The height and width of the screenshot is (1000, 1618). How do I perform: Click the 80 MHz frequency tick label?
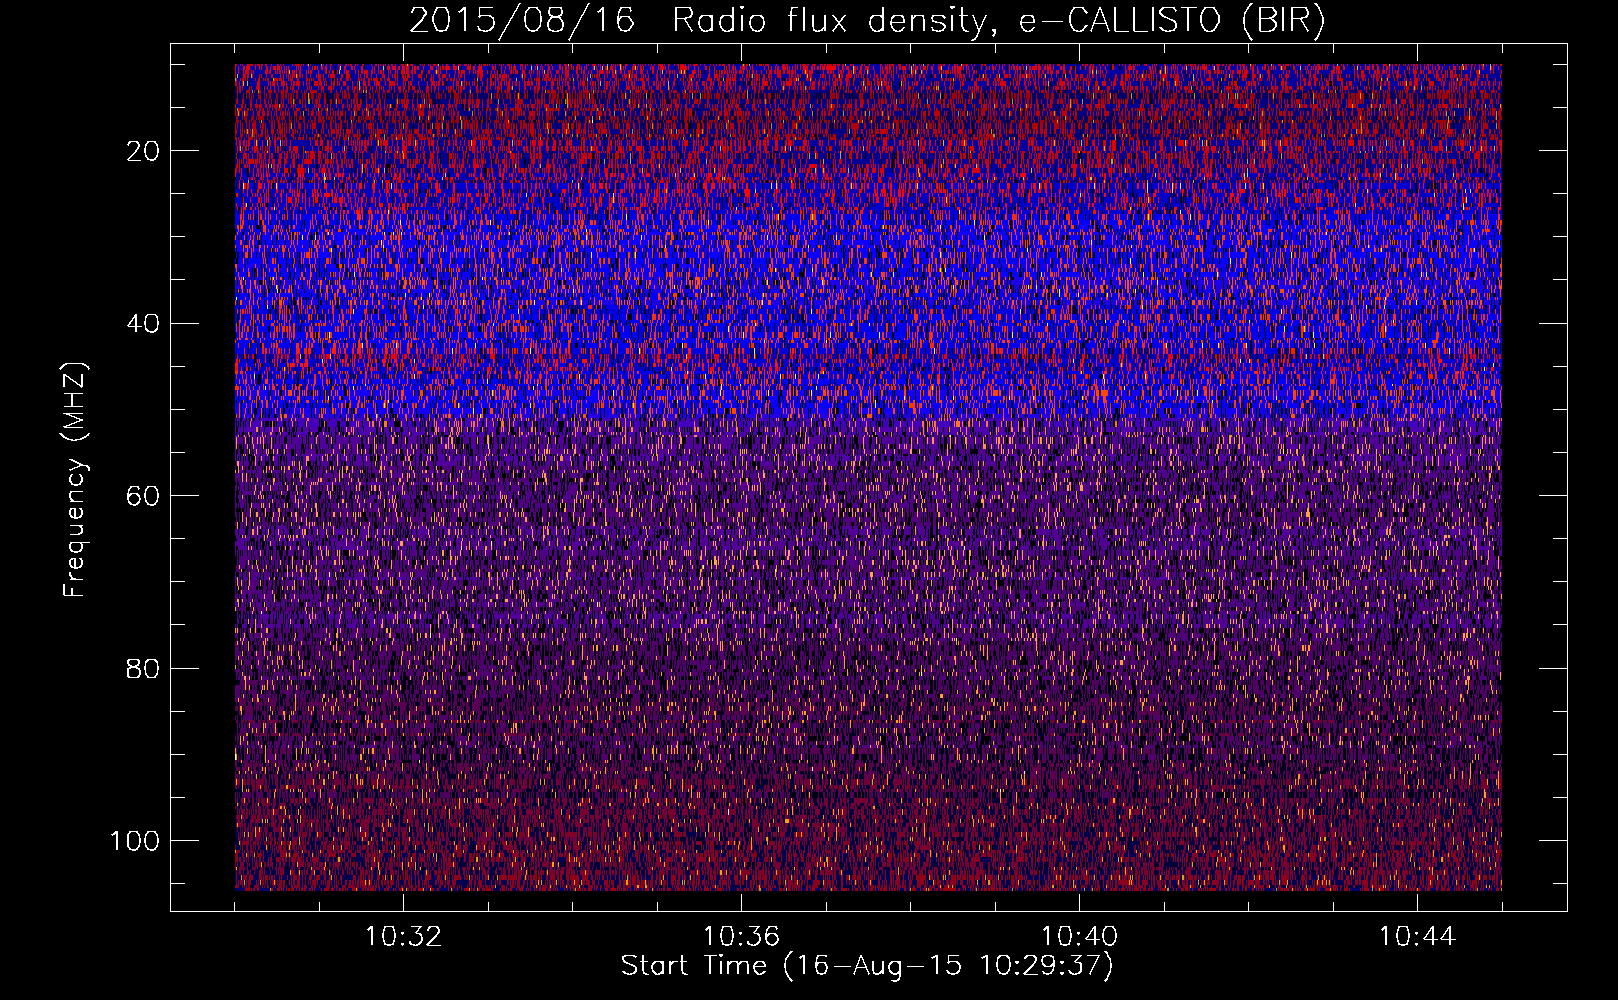pyautogui.click(x=144, y=669)
